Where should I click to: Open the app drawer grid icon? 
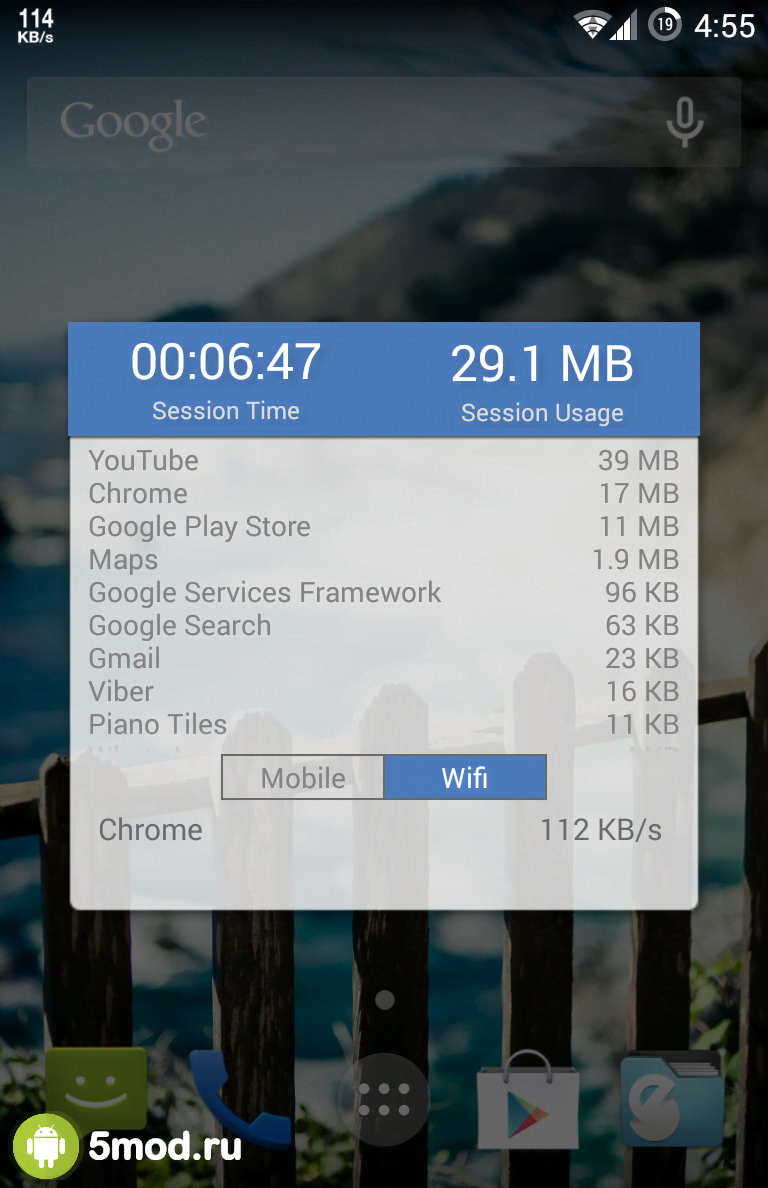[x=384, y=1099]
